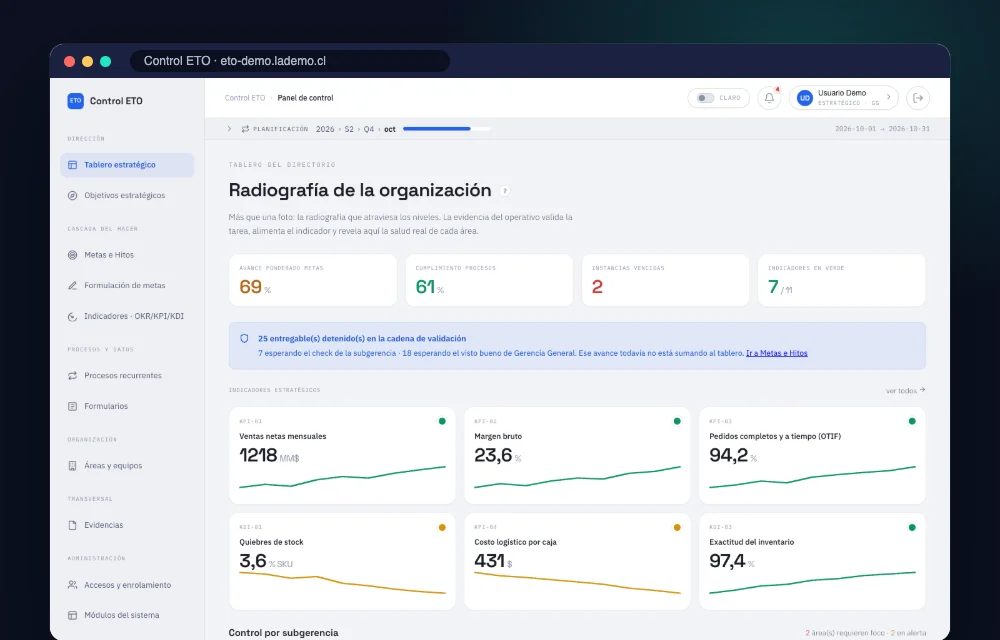The height and width of the screenshot is (640, 1000).
Task: Select the Q4 quarter in the planning bar
Action: (x=369, y=129)
